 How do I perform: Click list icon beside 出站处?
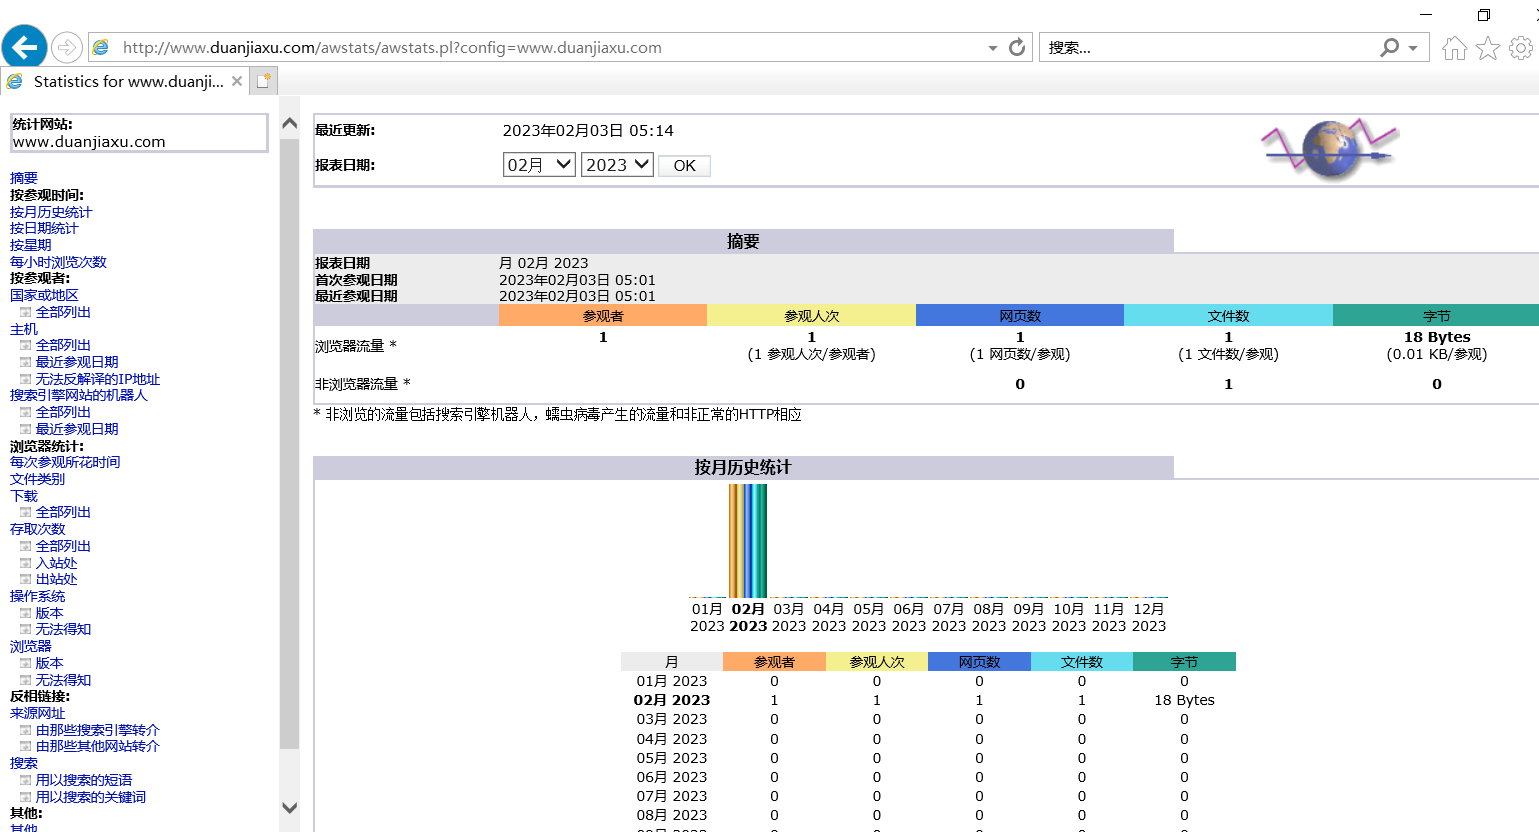(x=26, y=579)
